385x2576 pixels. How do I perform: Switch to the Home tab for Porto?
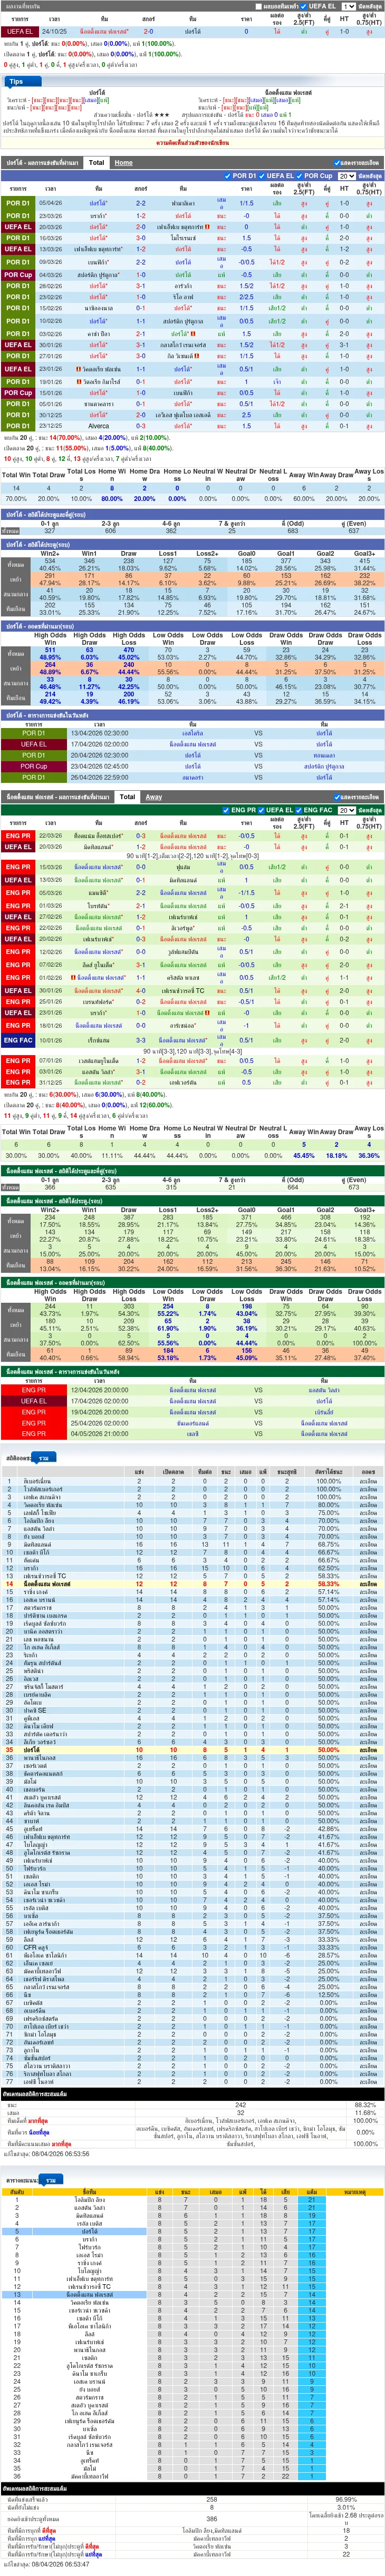(123, 162)
